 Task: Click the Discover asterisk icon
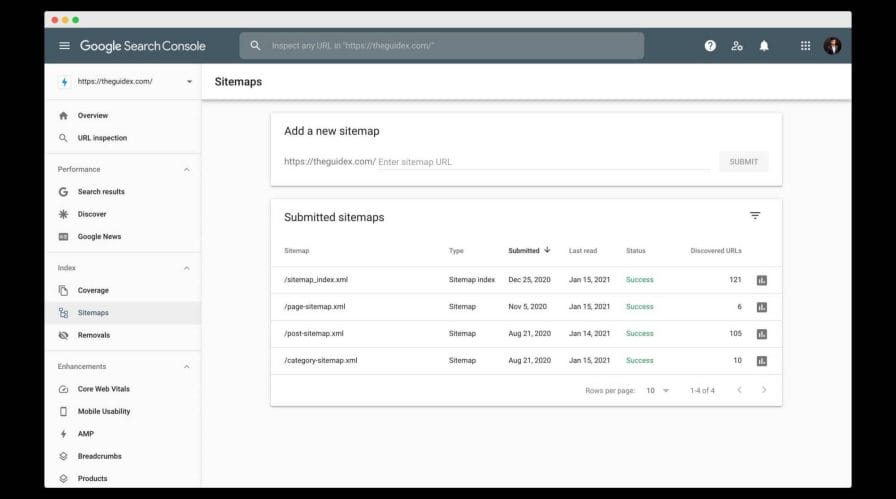[x=63, y=214]
